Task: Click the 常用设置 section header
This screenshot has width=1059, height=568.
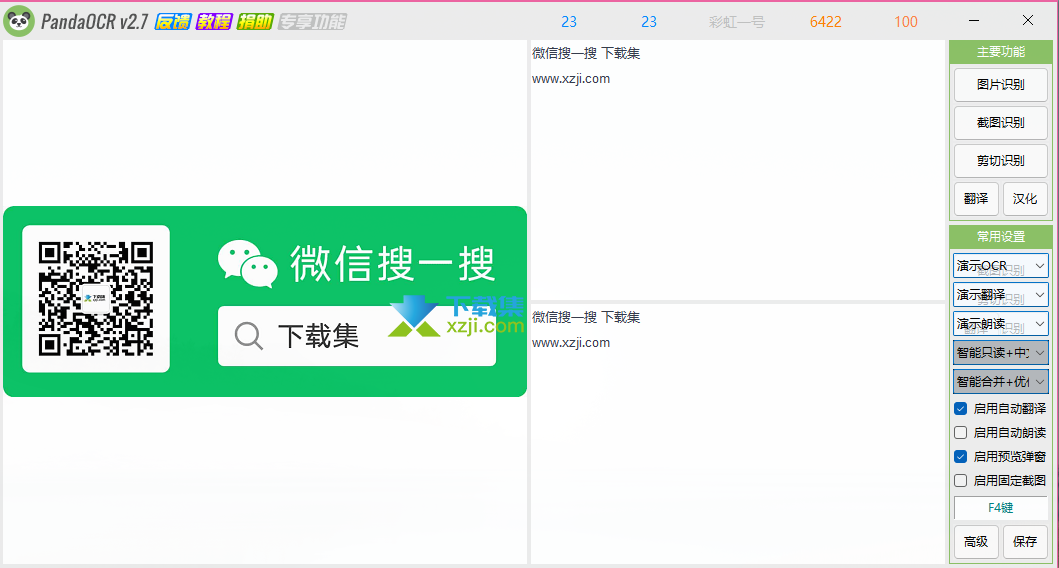Action: 1000,237
